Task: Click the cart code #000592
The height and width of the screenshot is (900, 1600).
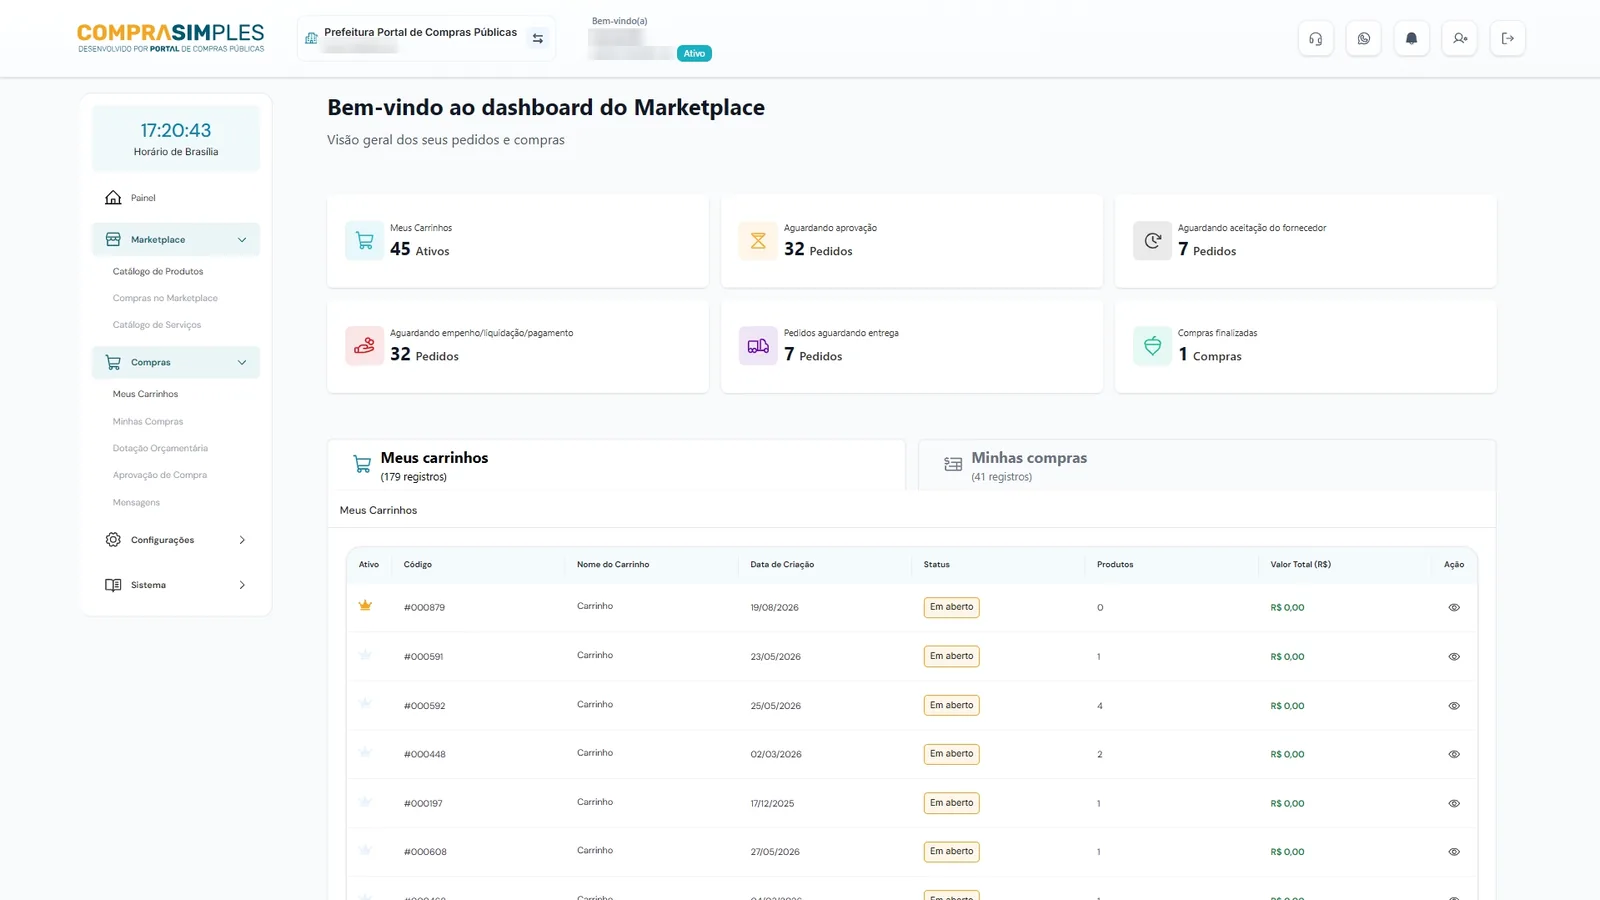Action: [425, 706]
